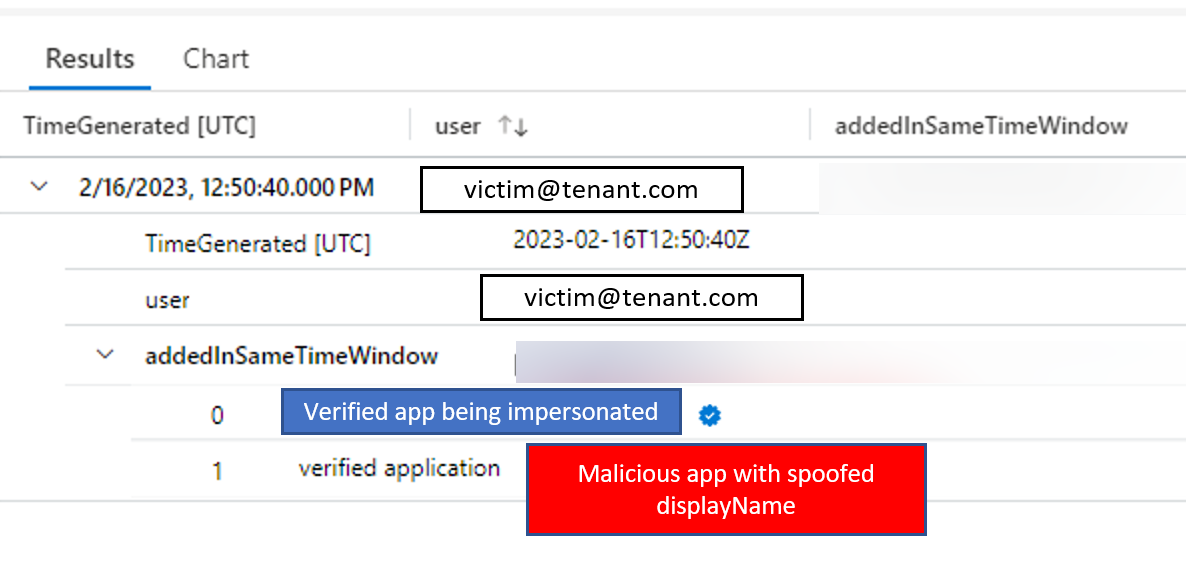Select victim@tenant.com in the expanded user field
Viewport: 1186px width, 567px height.
click(x=641, y=298)
